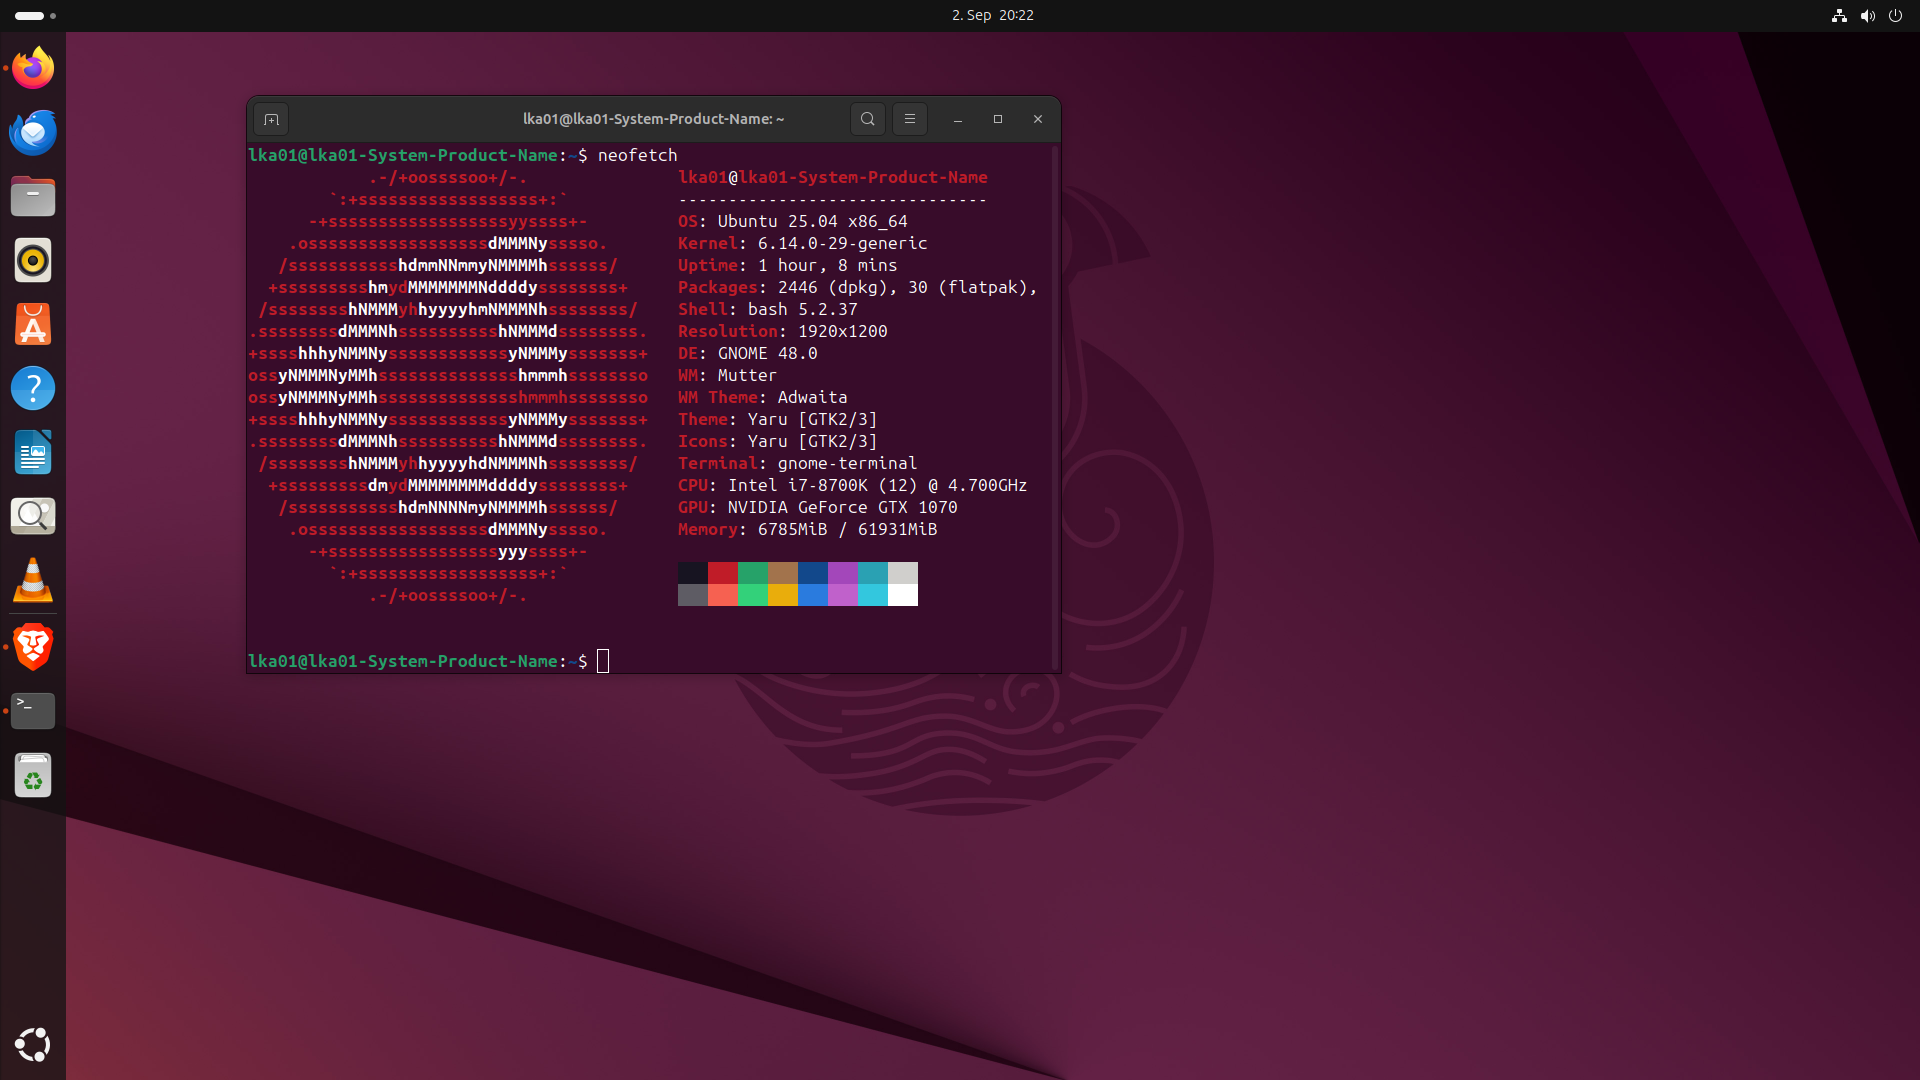
Task: Open the Files manager icon
Action: [33, 196]
